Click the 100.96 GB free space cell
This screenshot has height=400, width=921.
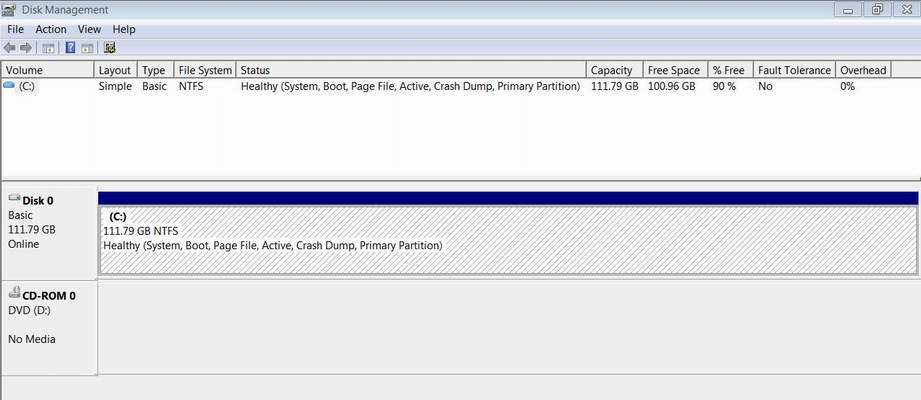pos(671,86)
